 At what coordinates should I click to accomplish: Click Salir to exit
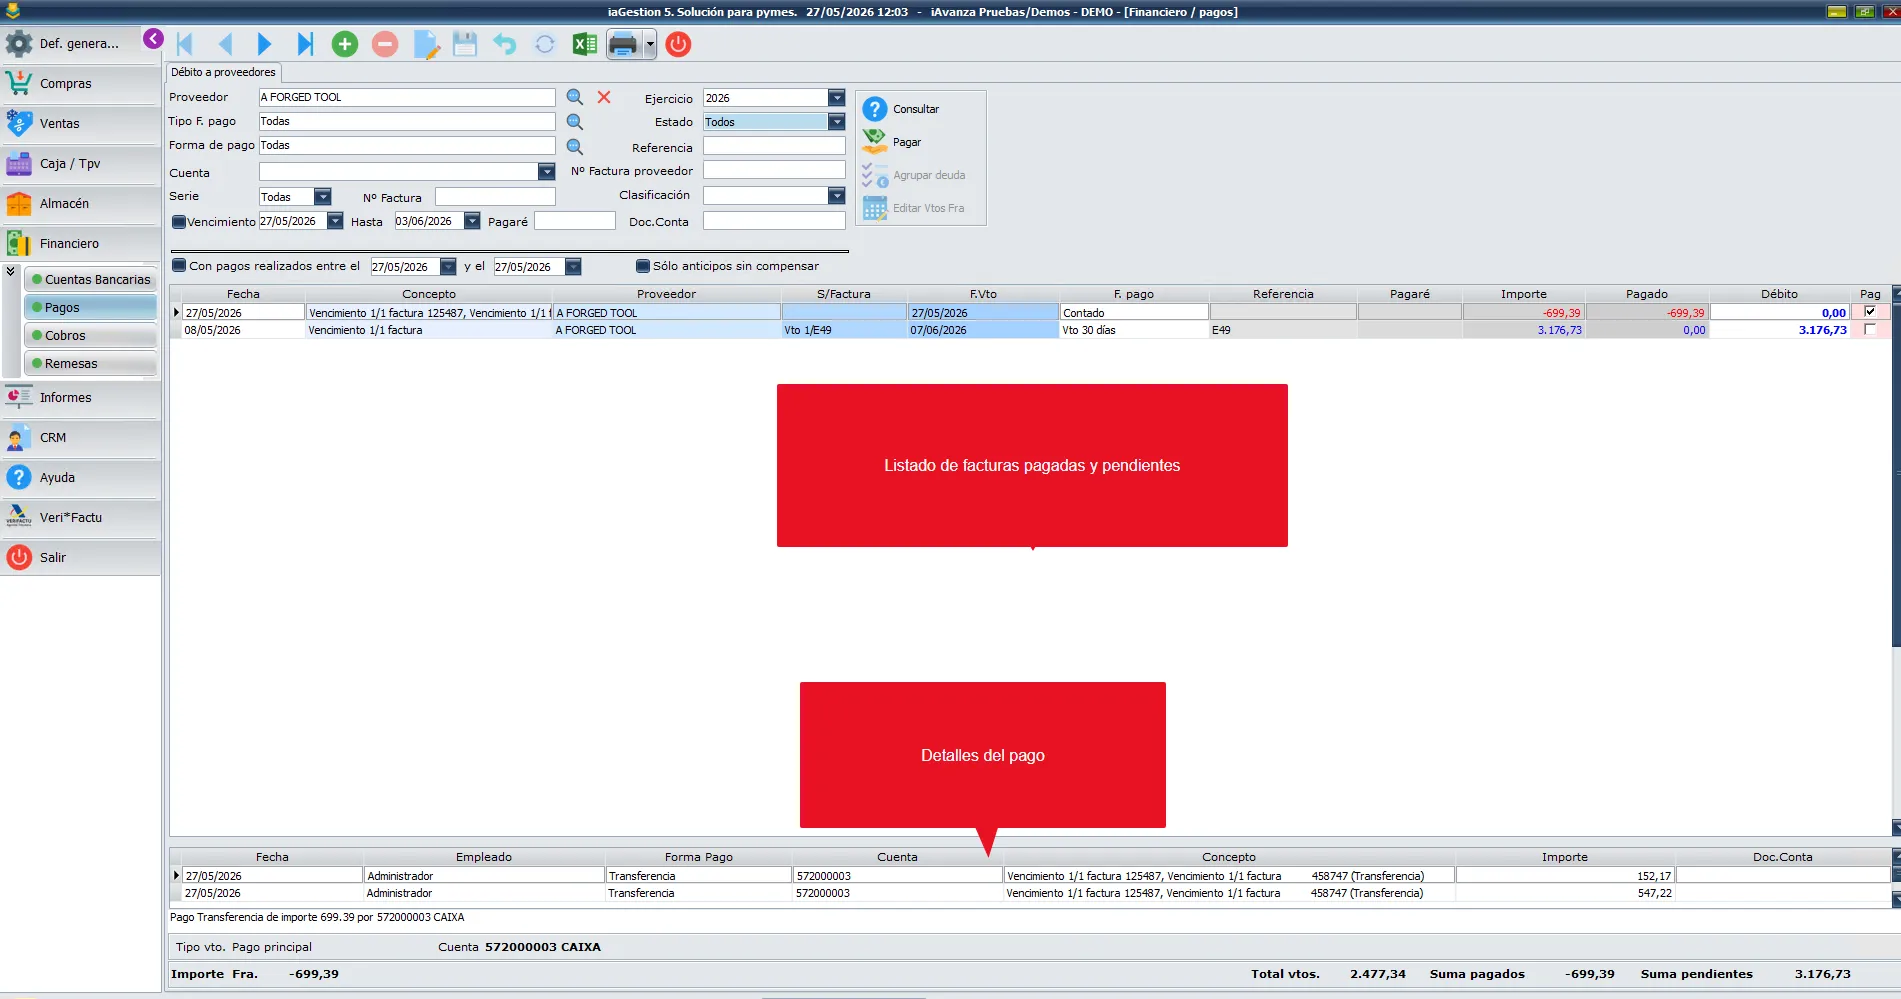click(80, 558)
